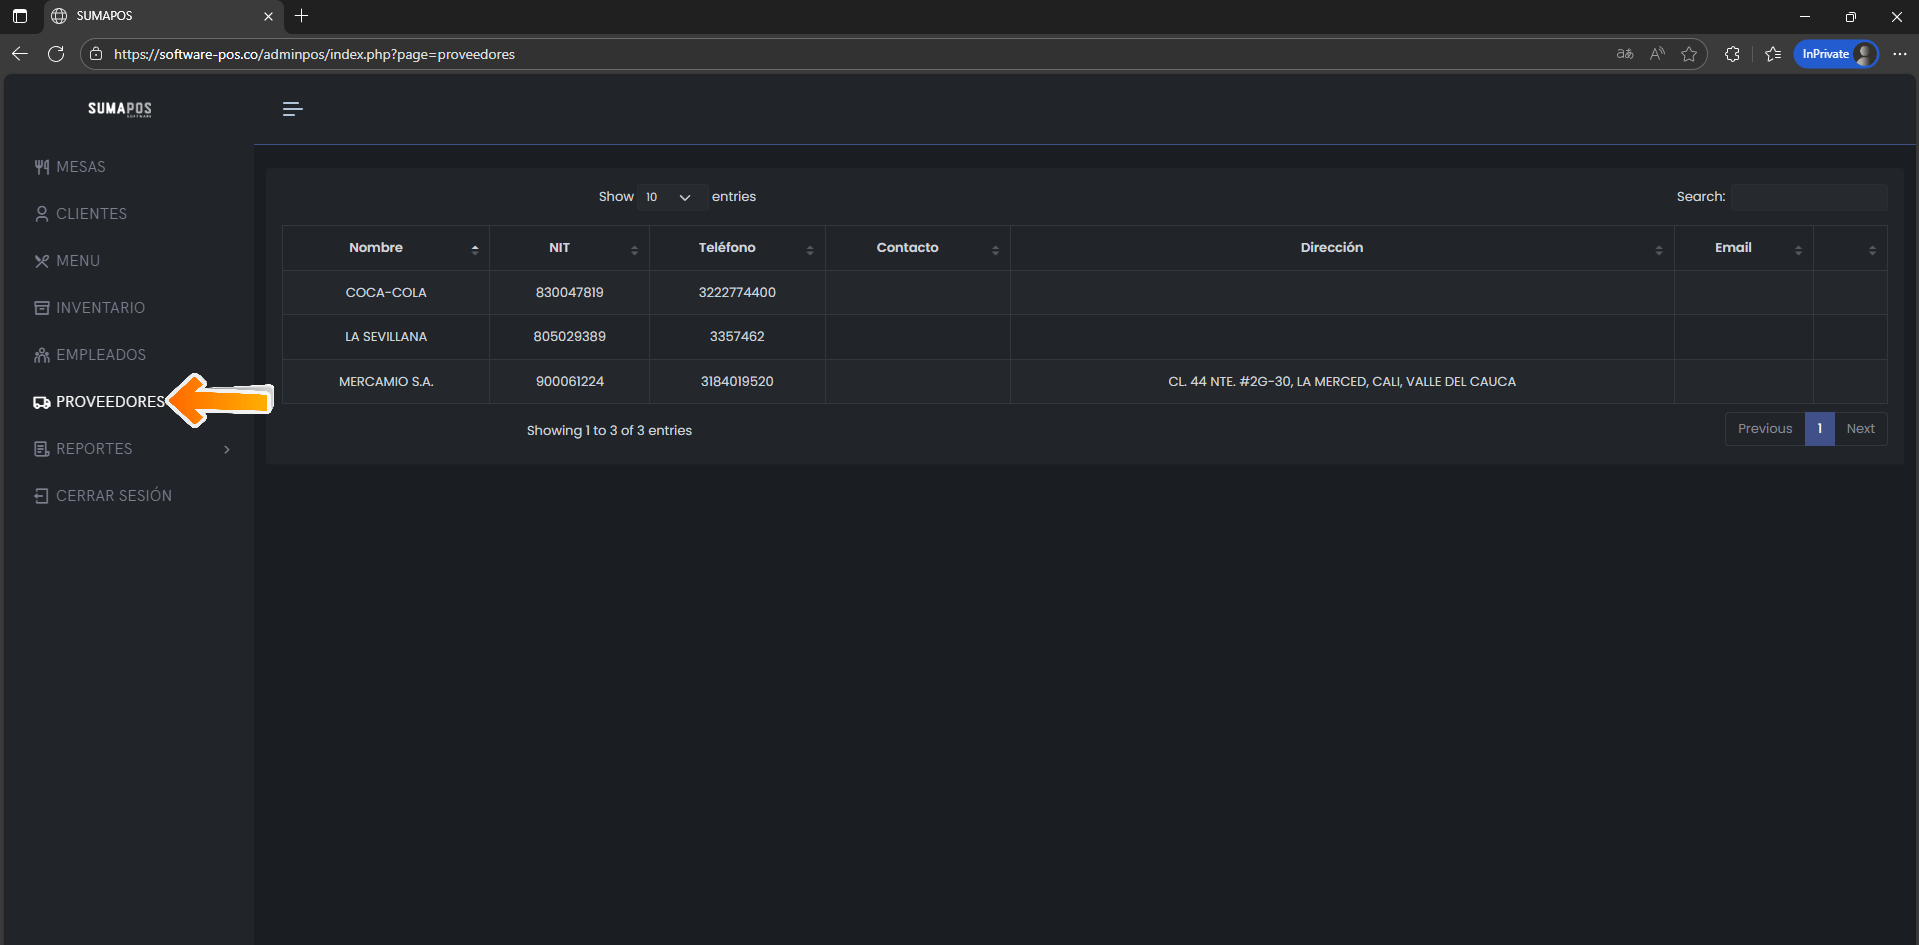Expand the Reportes submenu chevron
1919x945 pixels.
[x=227, y=449]
